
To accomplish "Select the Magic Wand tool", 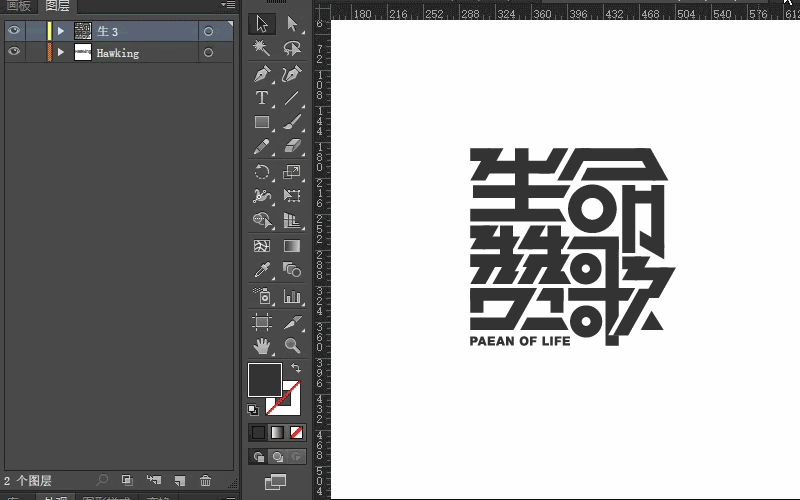I will [262, 48].
